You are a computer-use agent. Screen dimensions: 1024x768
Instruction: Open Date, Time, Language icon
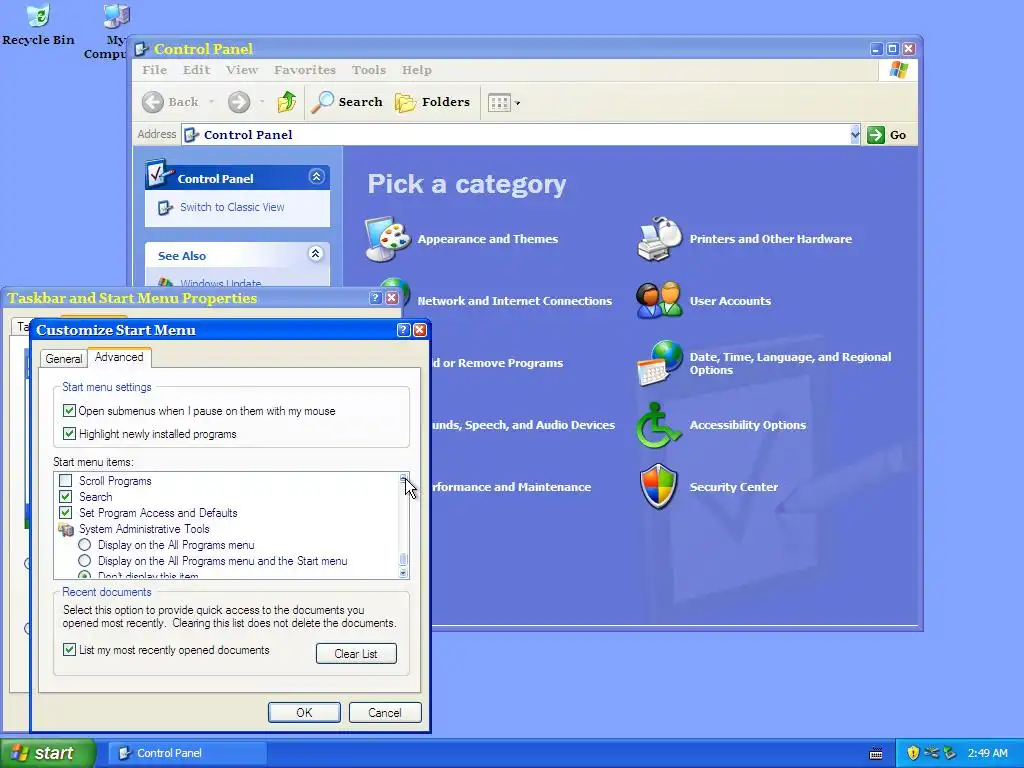click(659, 363)
